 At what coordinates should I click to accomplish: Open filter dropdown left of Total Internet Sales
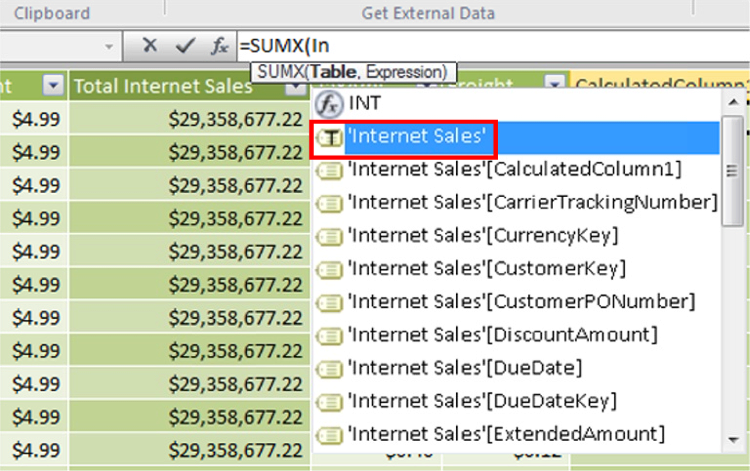[53, 86]
